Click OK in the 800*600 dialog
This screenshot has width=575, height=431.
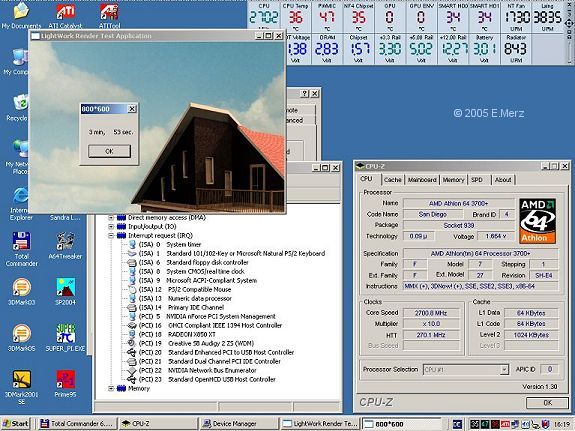109,151
